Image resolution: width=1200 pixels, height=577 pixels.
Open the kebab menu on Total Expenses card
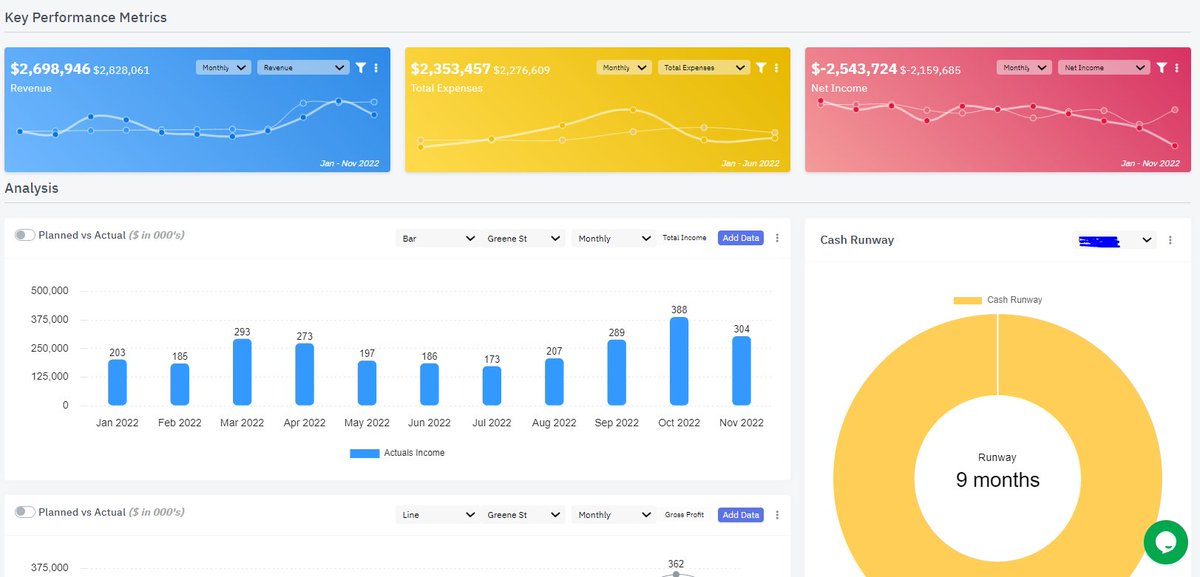click(x=776, y=68)
